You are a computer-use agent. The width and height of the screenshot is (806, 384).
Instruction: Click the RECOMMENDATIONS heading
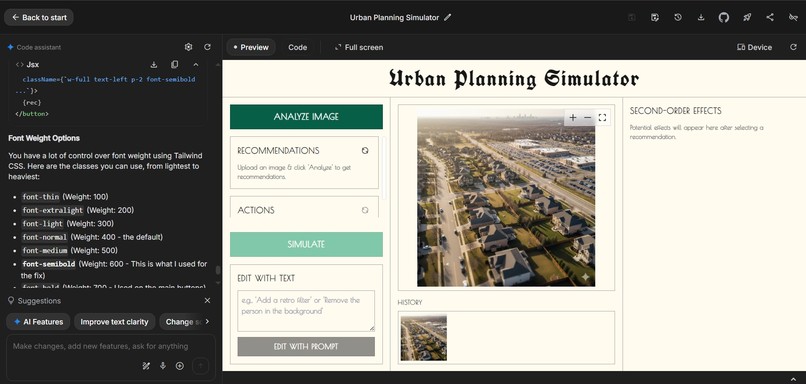pos(278,151)
